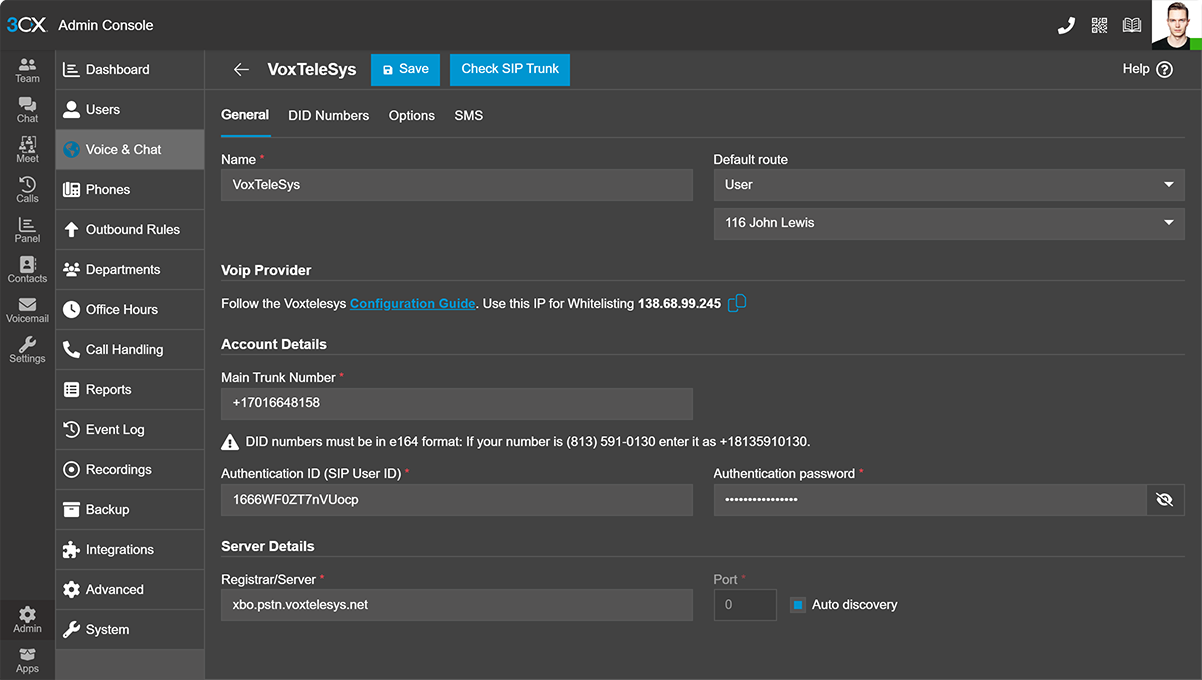Open Dashboard in the admin menu
1202x680 pixels.
(x=130, y=70)
